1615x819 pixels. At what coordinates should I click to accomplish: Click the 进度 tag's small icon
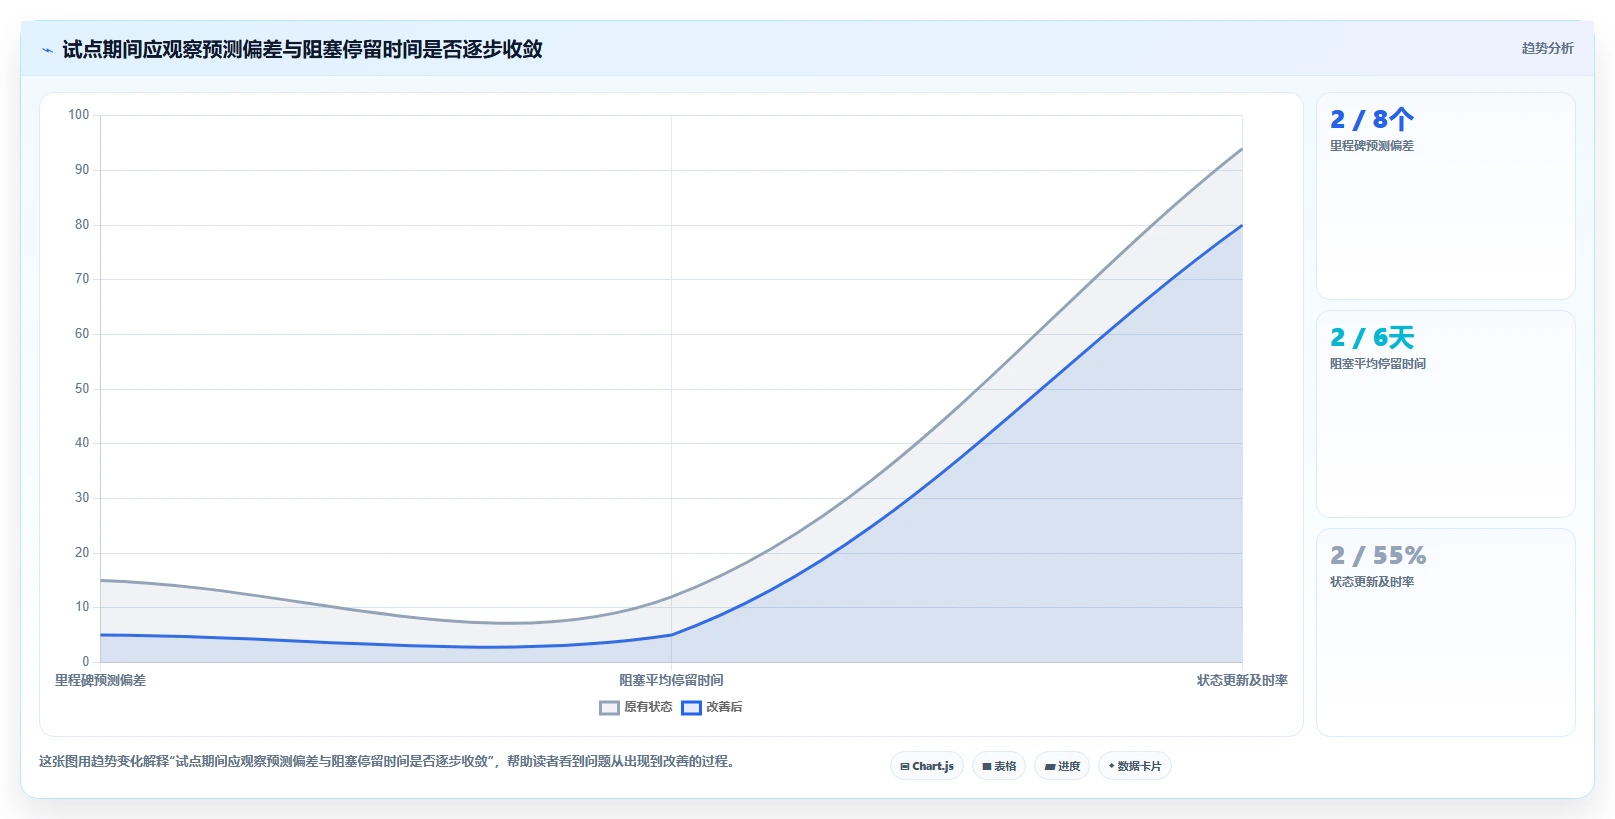(x=1050, y=767)
